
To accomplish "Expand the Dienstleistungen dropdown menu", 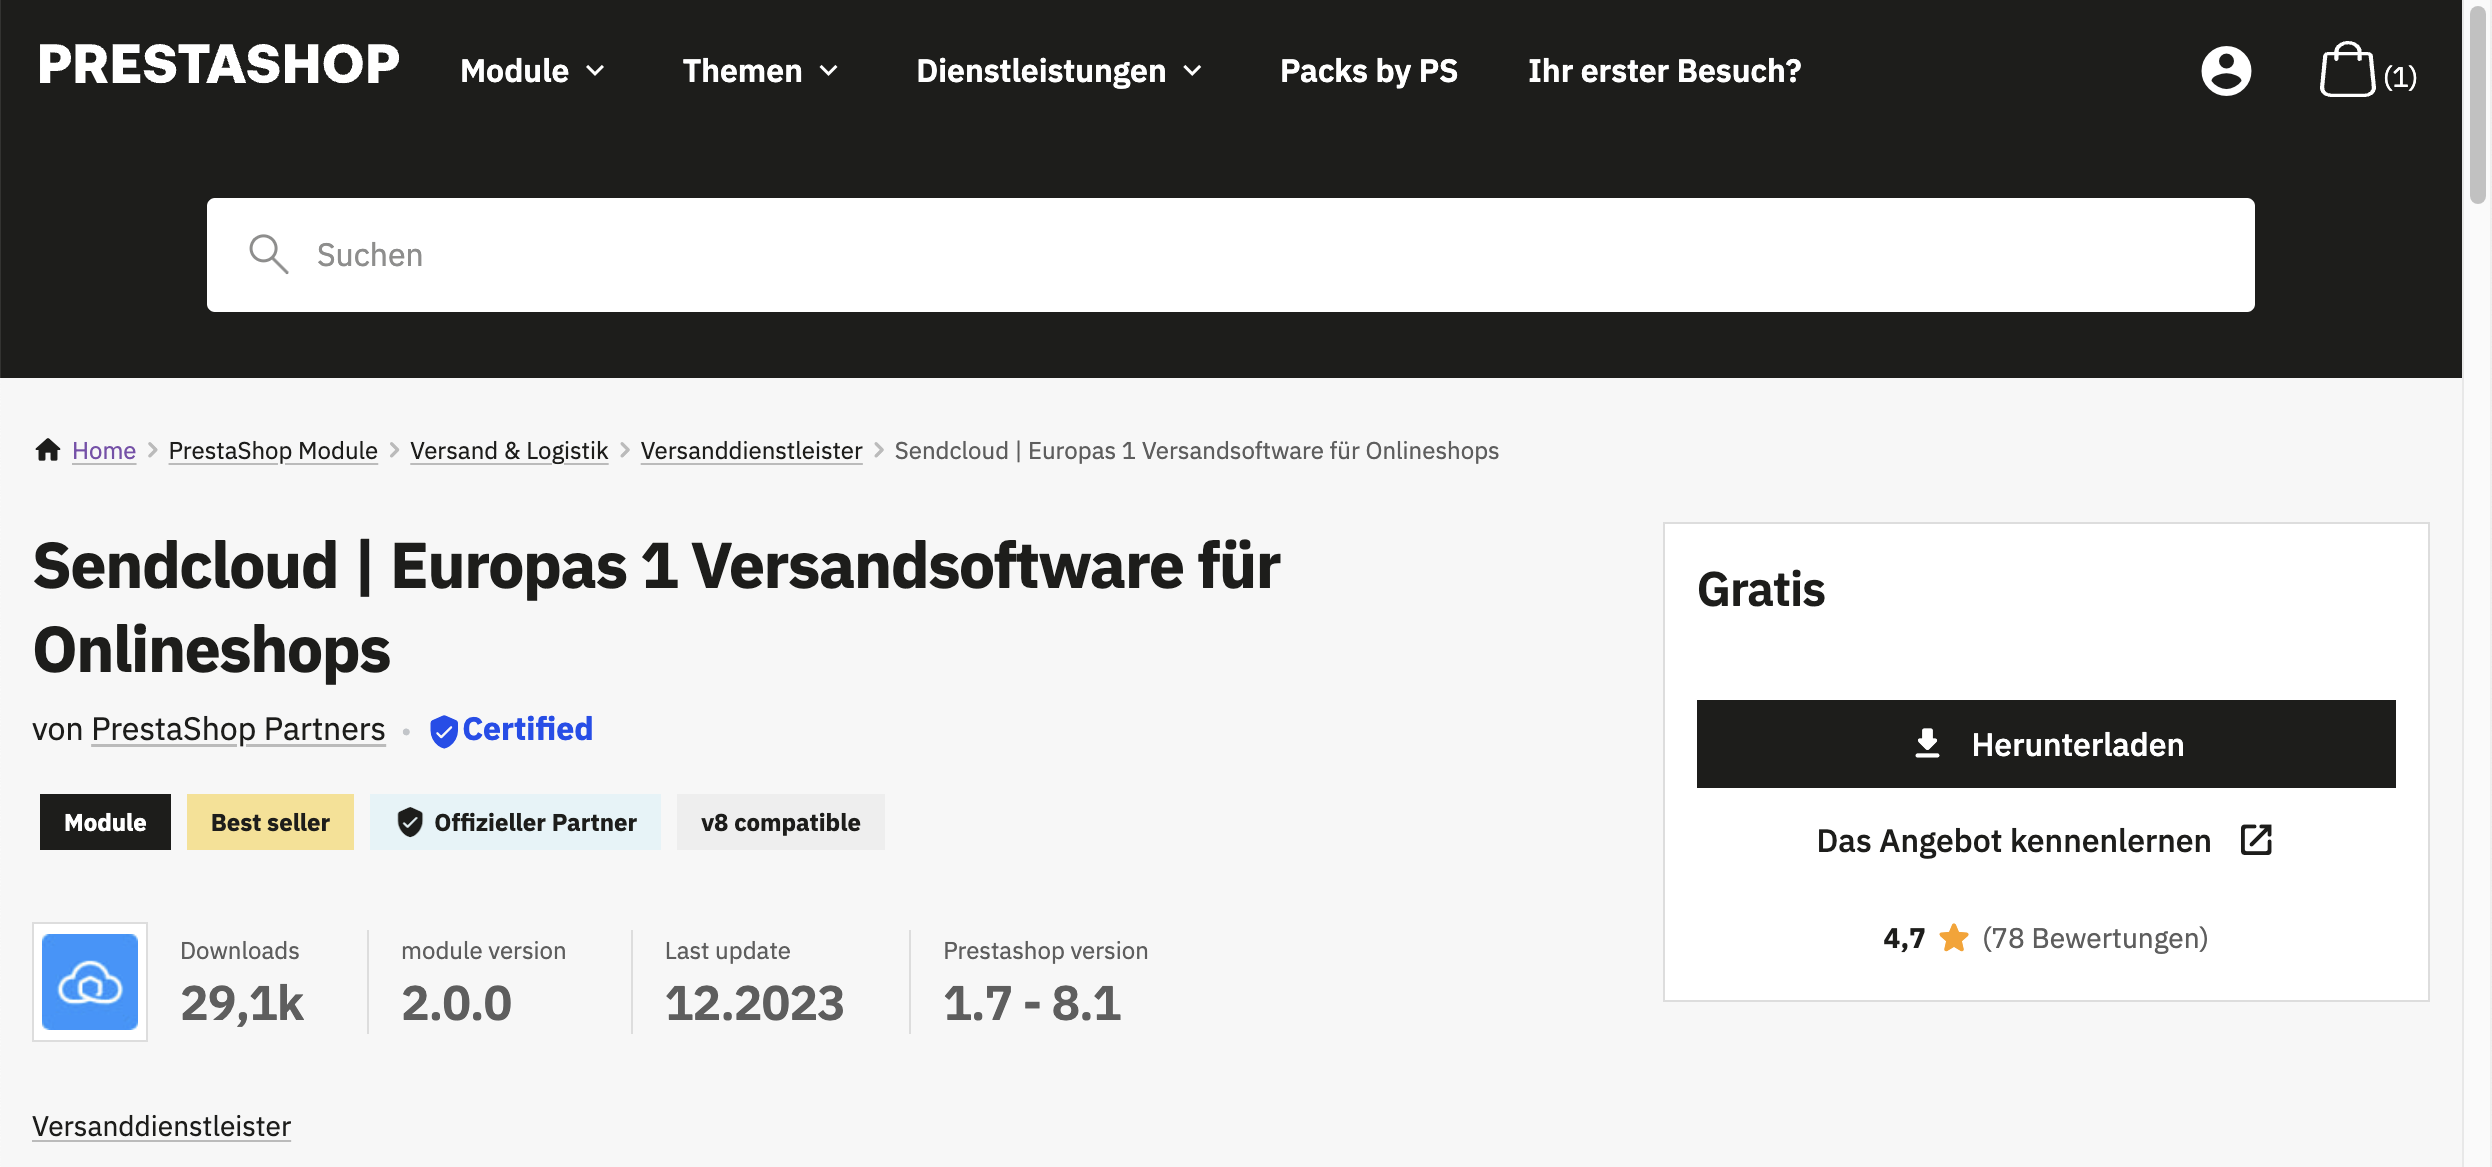I will click(1059, 71).
